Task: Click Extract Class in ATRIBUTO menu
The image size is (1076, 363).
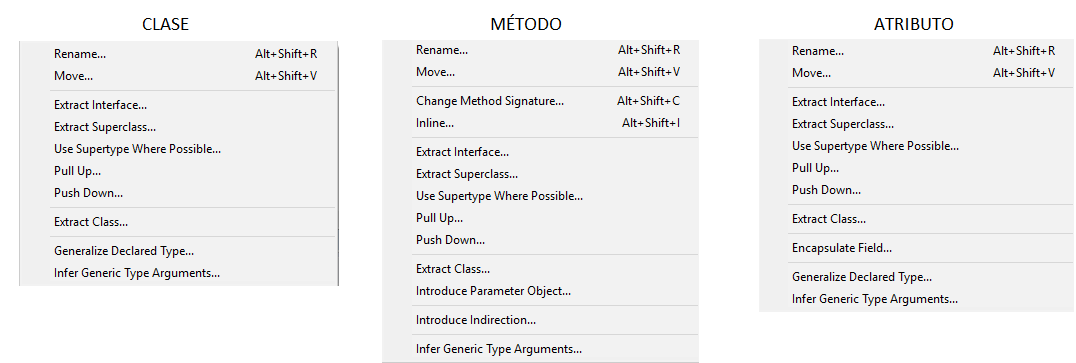Action: 917,220
